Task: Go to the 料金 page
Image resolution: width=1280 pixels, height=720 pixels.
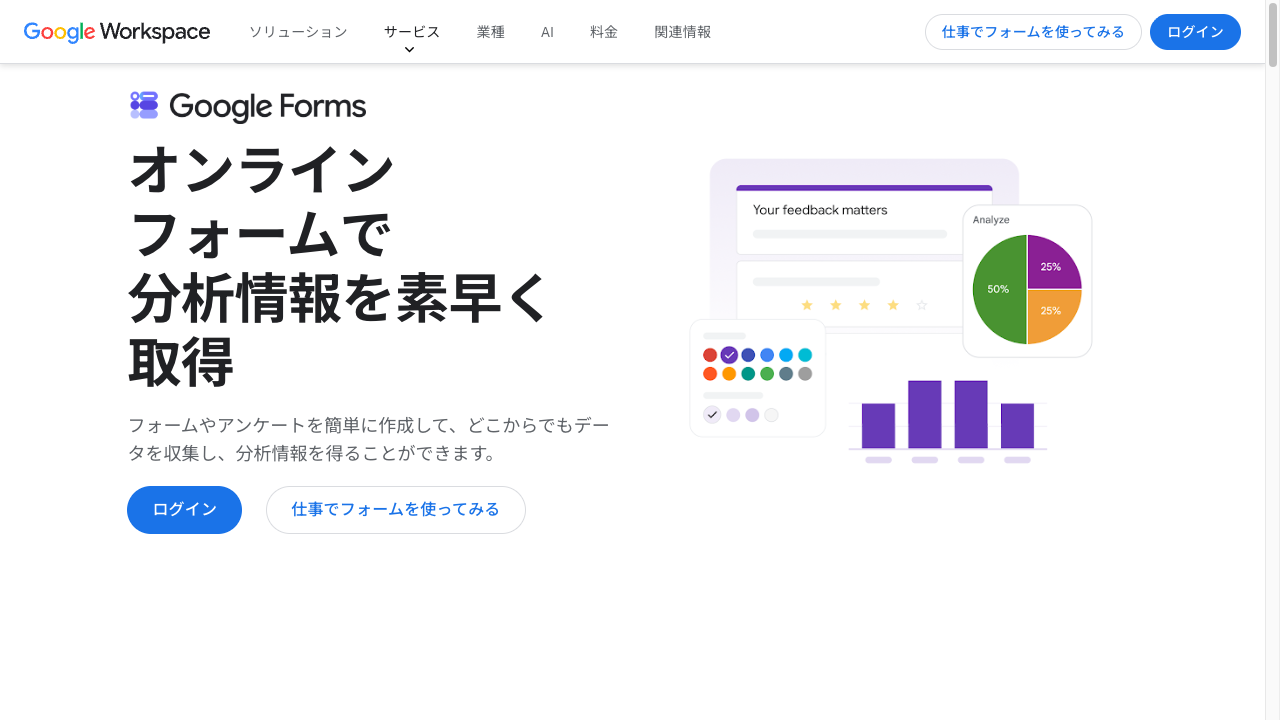Action: click(604, 32)
